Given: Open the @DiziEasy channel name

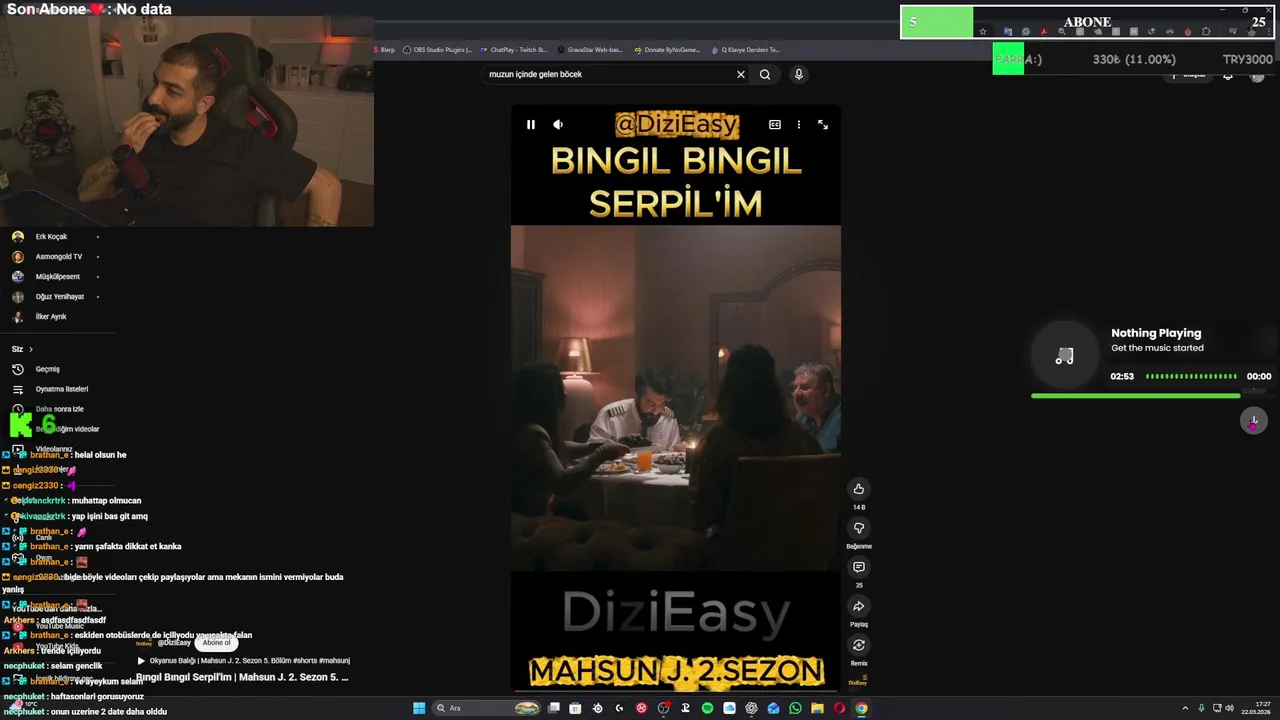Looking at the screenshot, I should 174,643.
